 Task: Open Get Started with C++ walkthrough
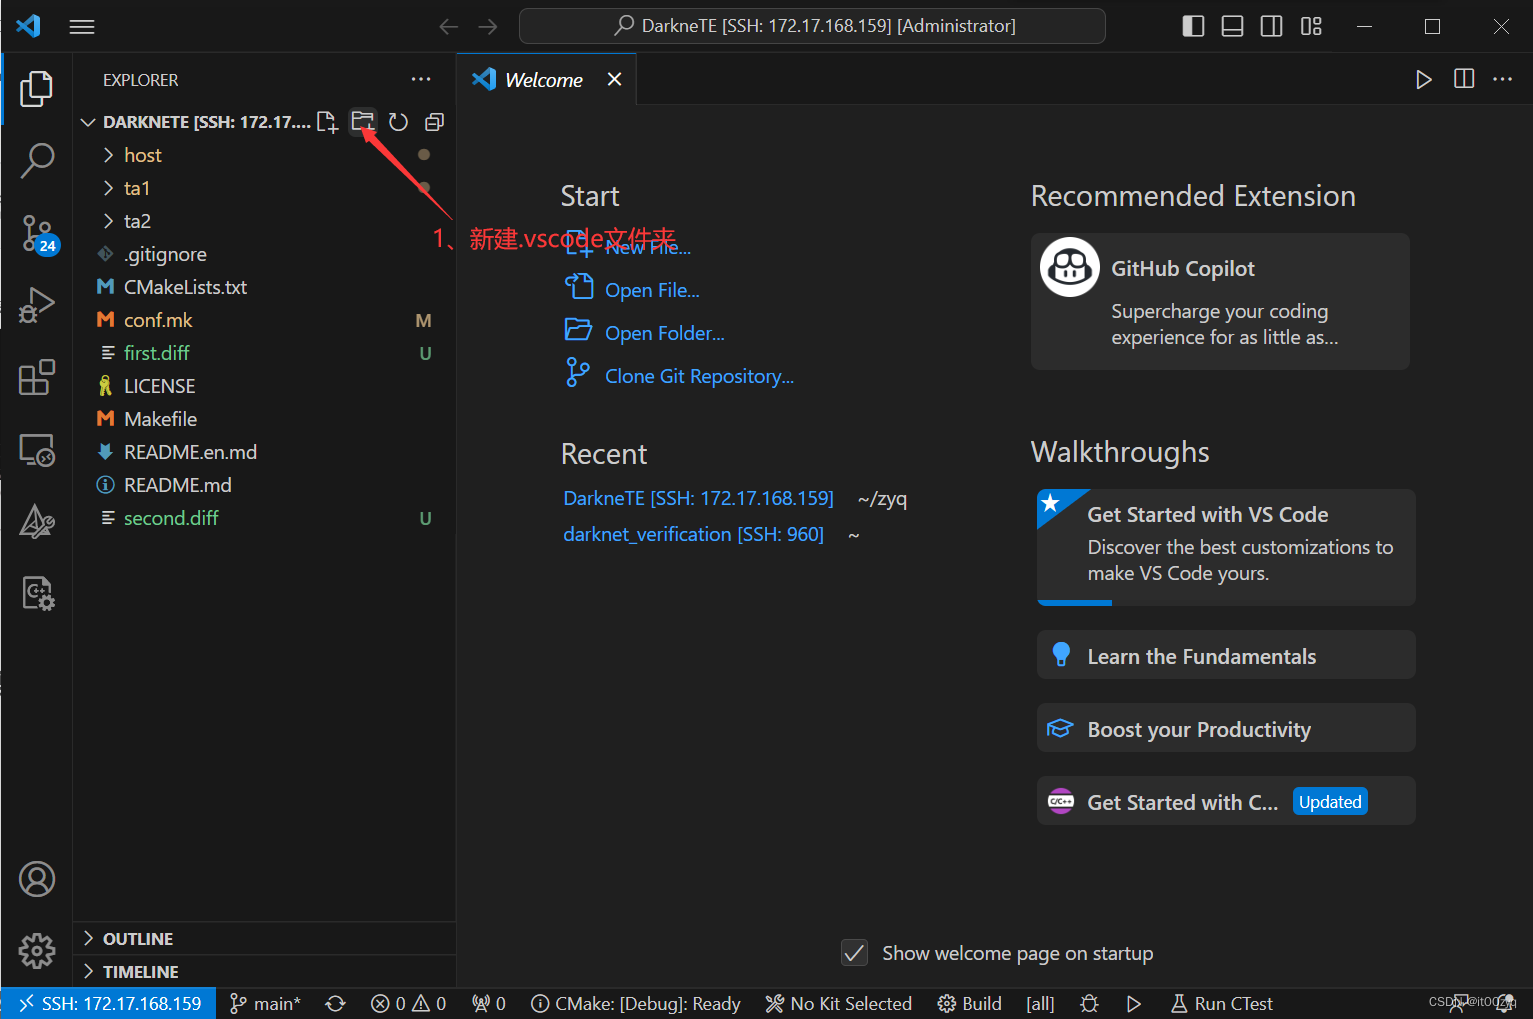pyautogui.click(x=1226, y=801)
